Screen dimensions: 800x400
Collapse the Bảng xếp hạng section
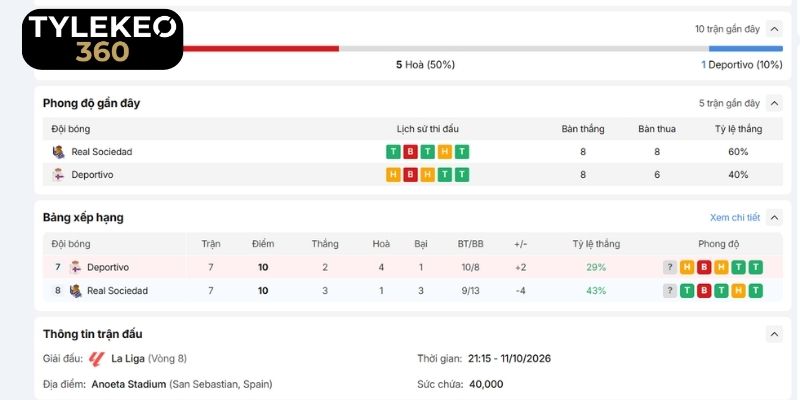(774, 218)
